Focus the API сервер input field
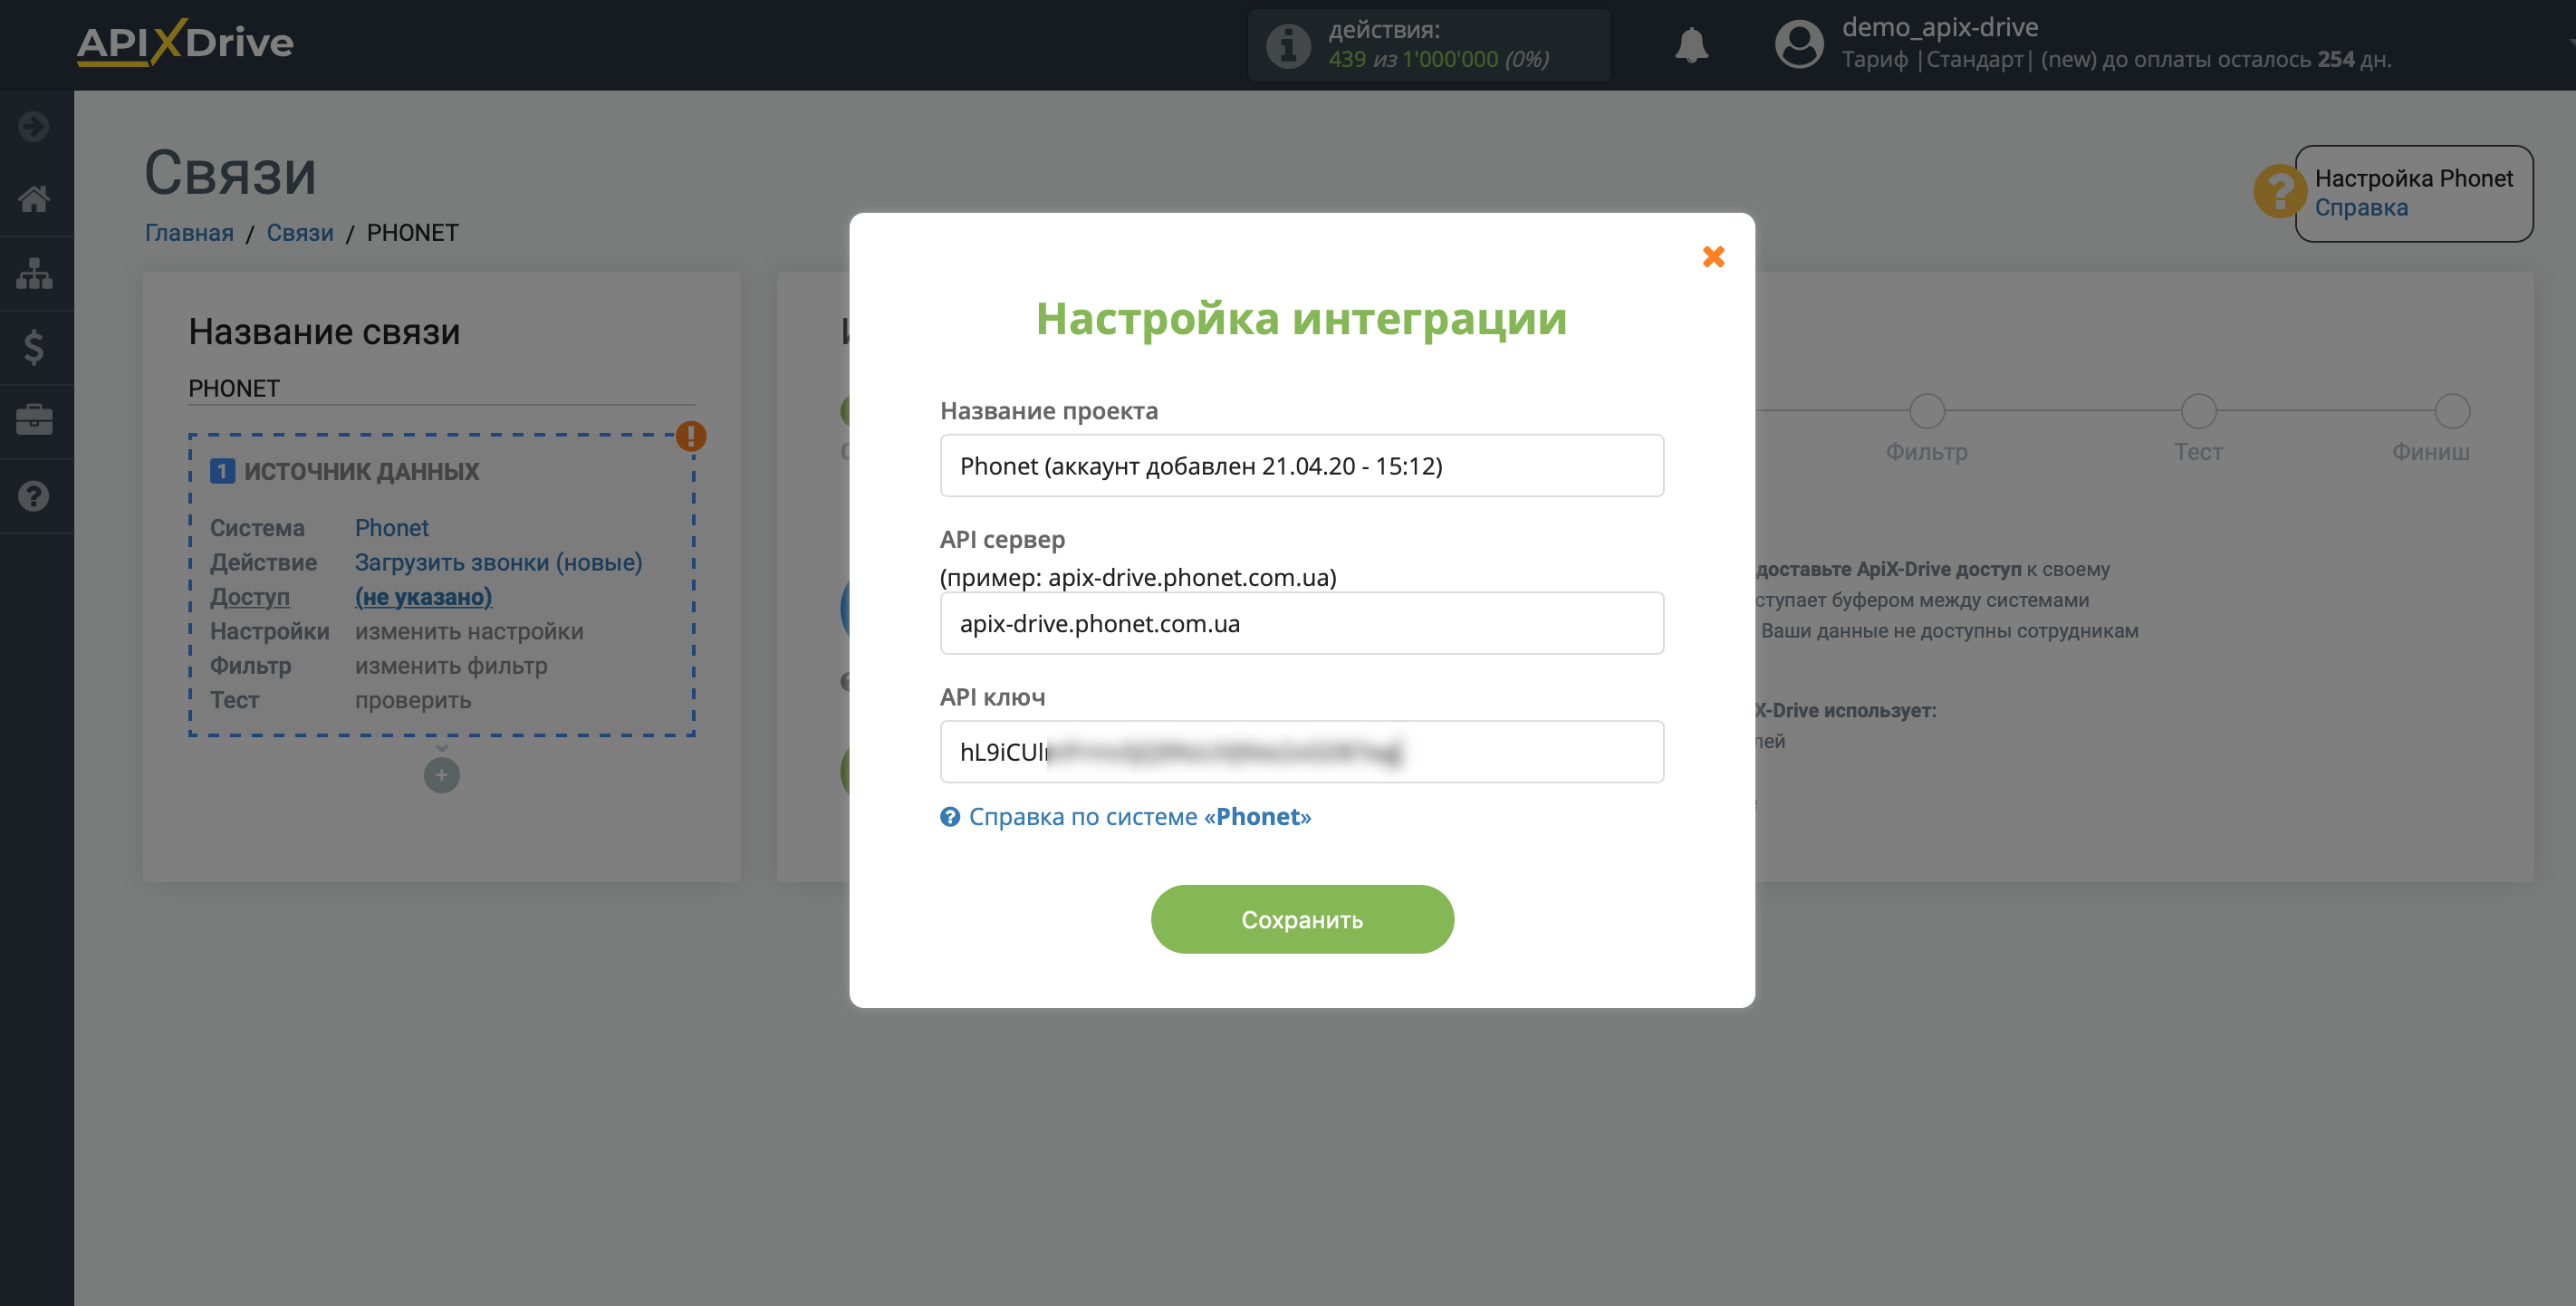The width and height of the screenshot is (2576, 1306). coord(1302,623)
